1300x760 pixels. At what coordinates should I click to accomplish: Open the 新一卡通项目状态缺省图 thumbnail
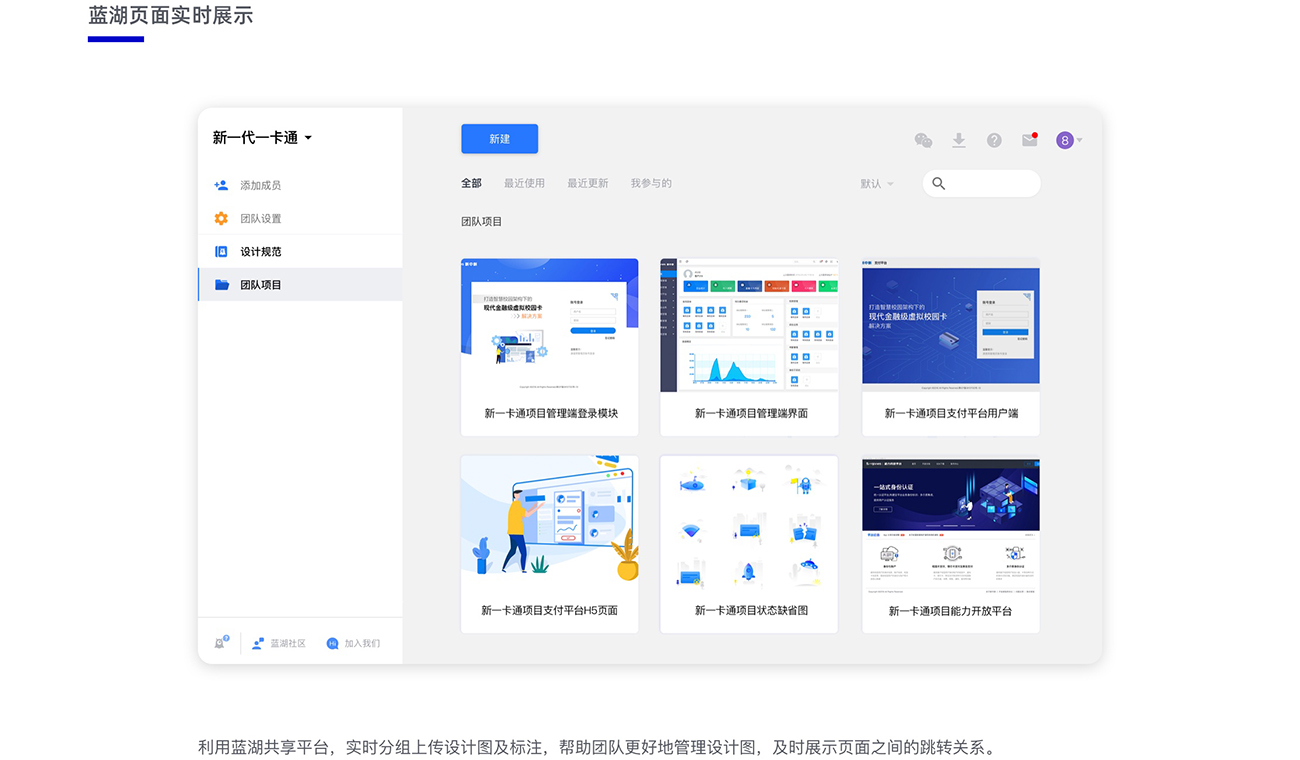[749, 523]
